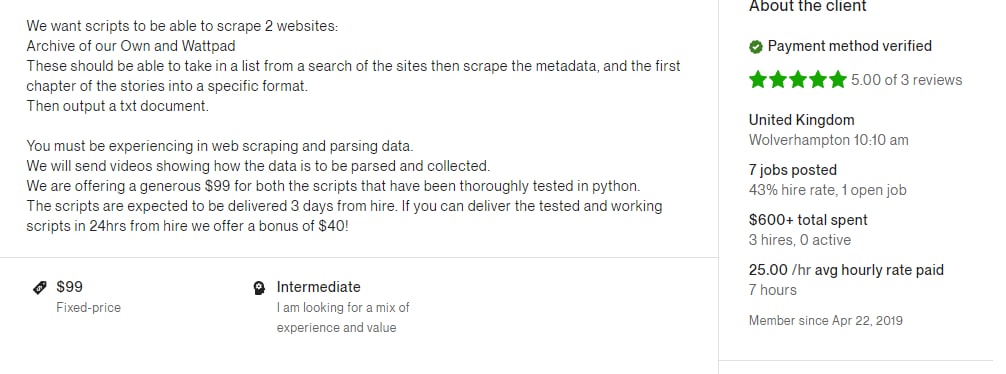Click the 'Intermediate' experience level label
The height and width of the screenshot is (374, 1006).
(x=318, y=287)
